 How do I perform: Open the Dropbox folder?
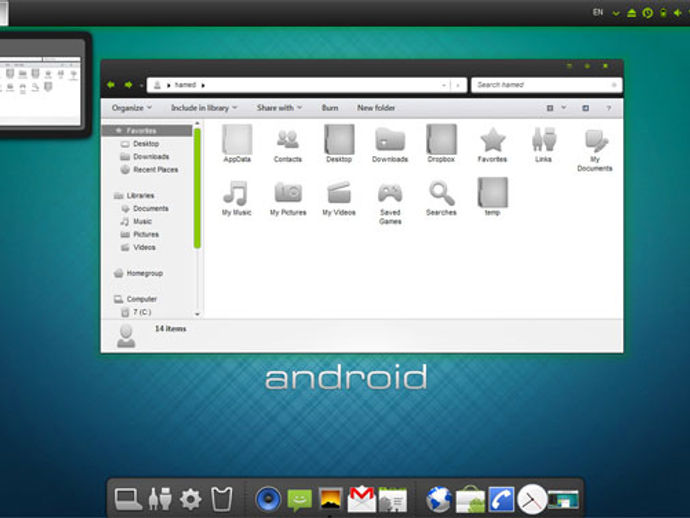click(441, 144)
